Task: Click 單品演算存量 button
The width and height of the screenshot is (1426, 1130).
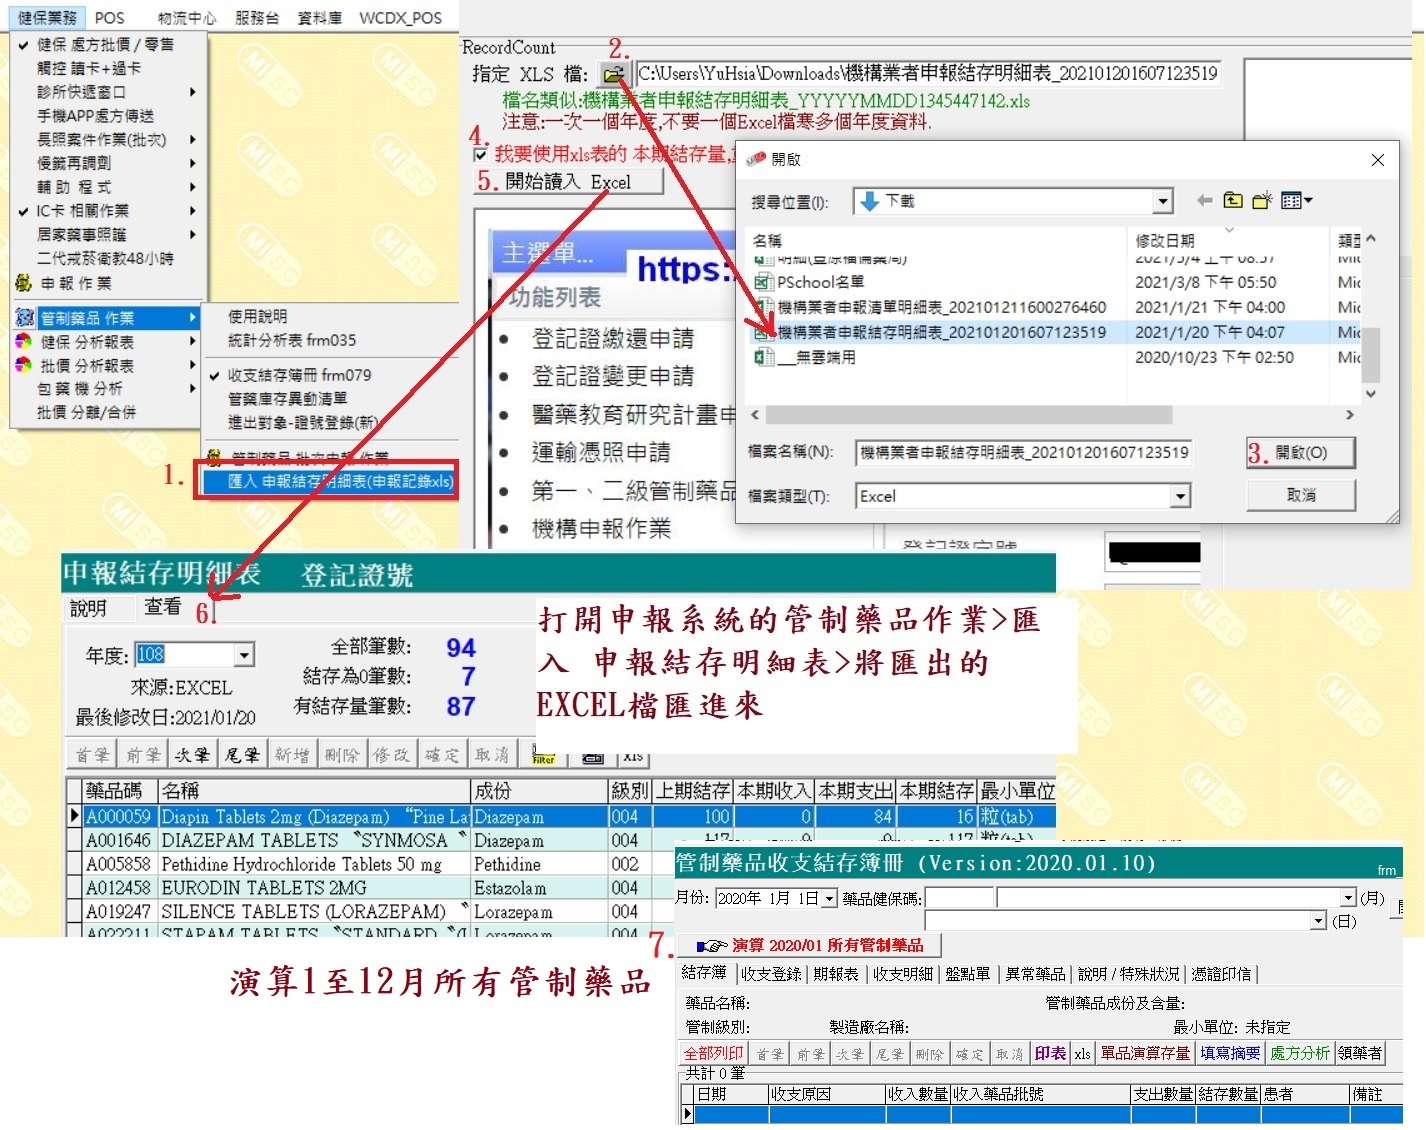Action: [1145, 1054]
